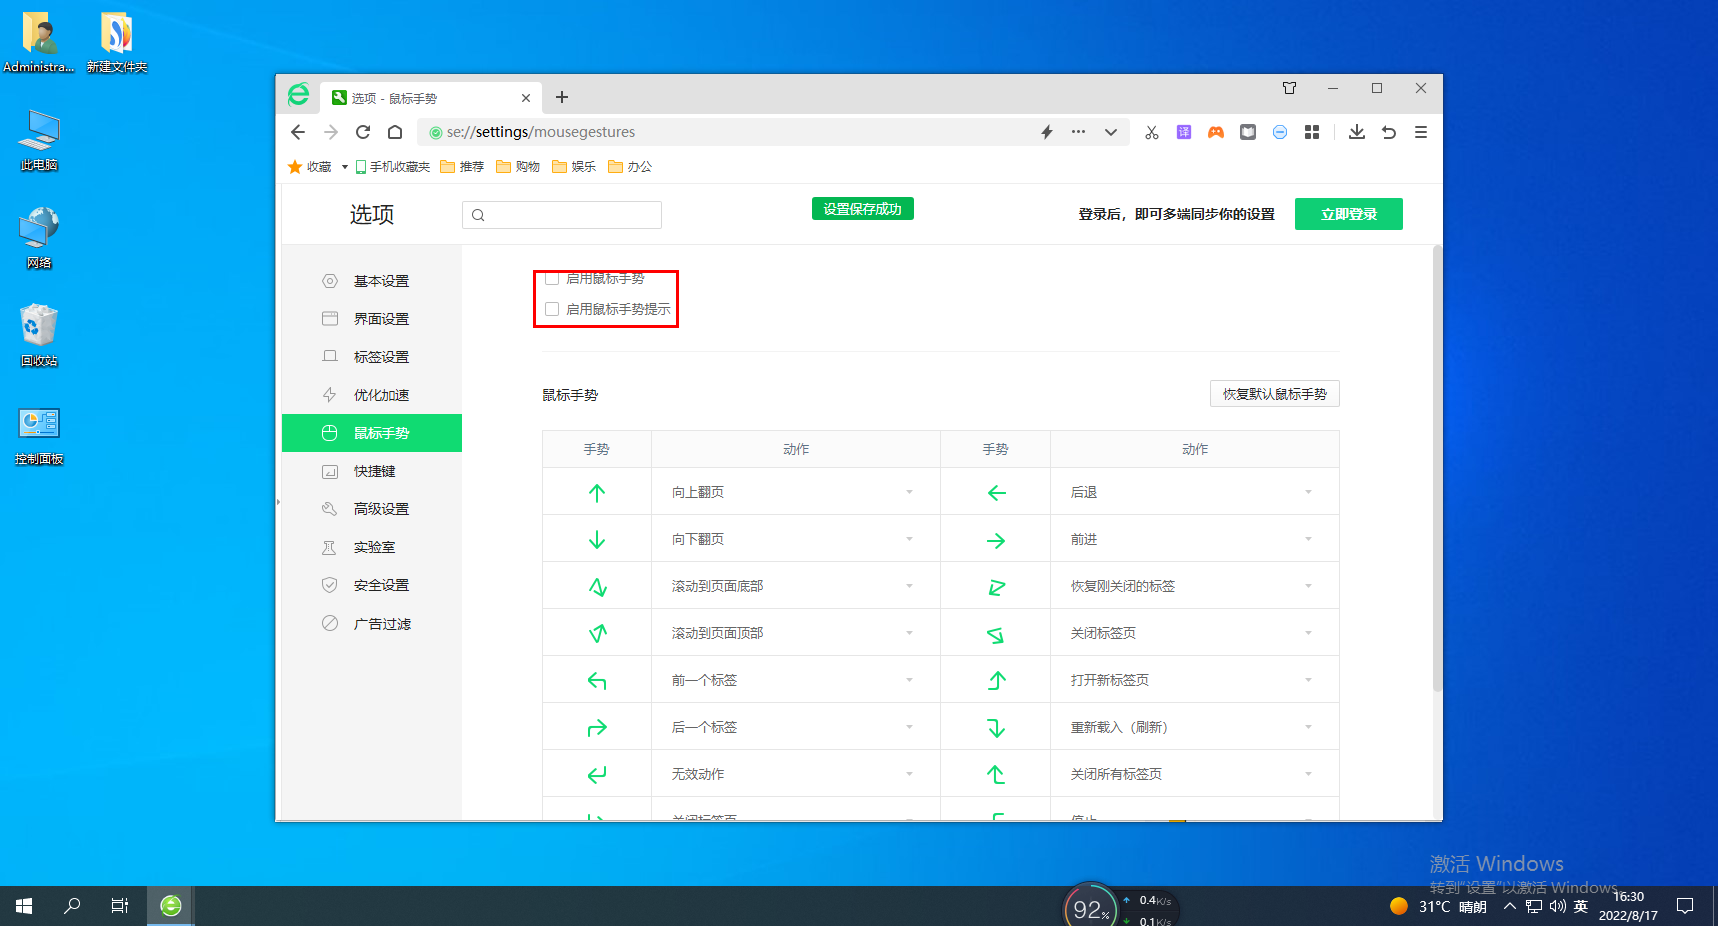Expand the address bar dropdown chevron
1718x926 pixels.
1111,132
